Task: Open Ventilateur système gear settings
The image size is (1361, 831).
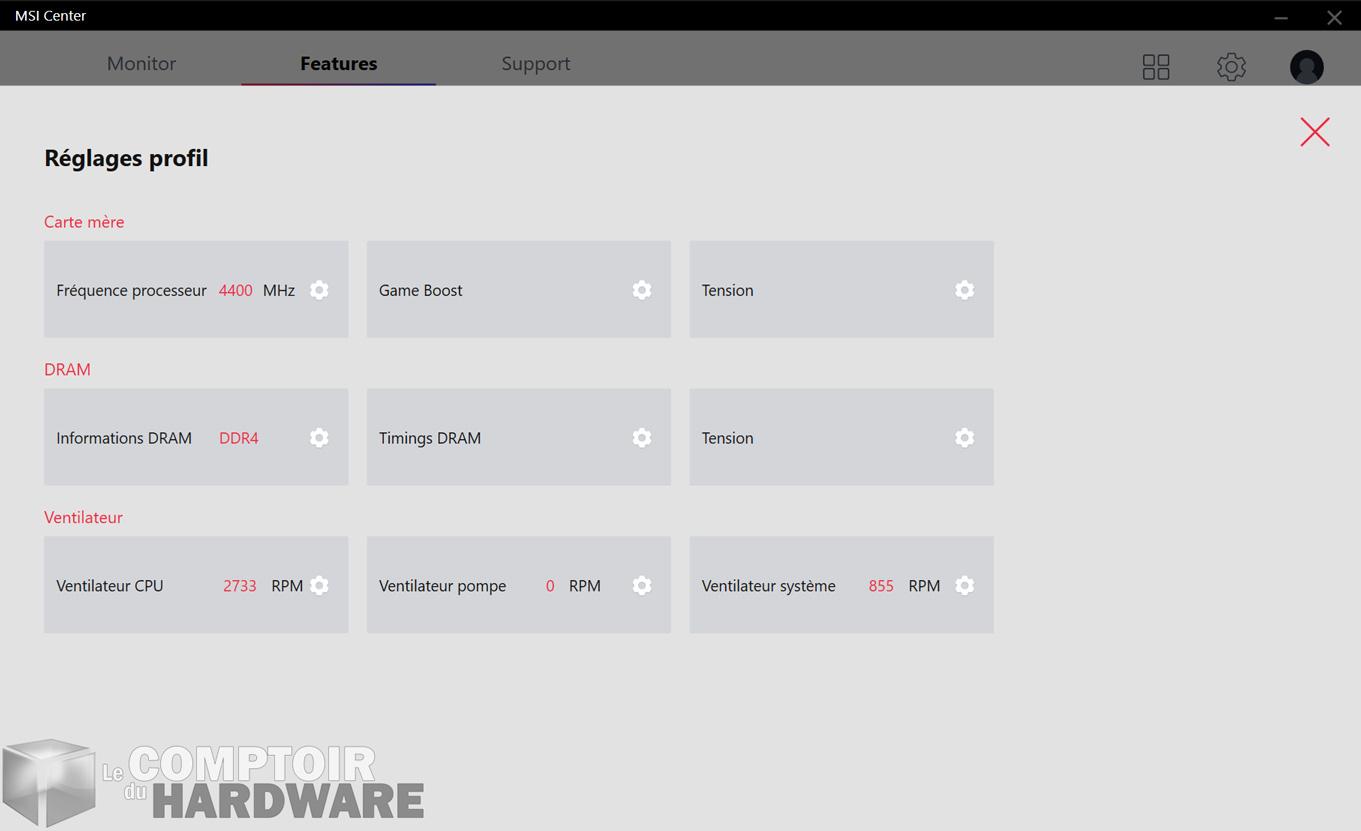Action: (964, 586)
